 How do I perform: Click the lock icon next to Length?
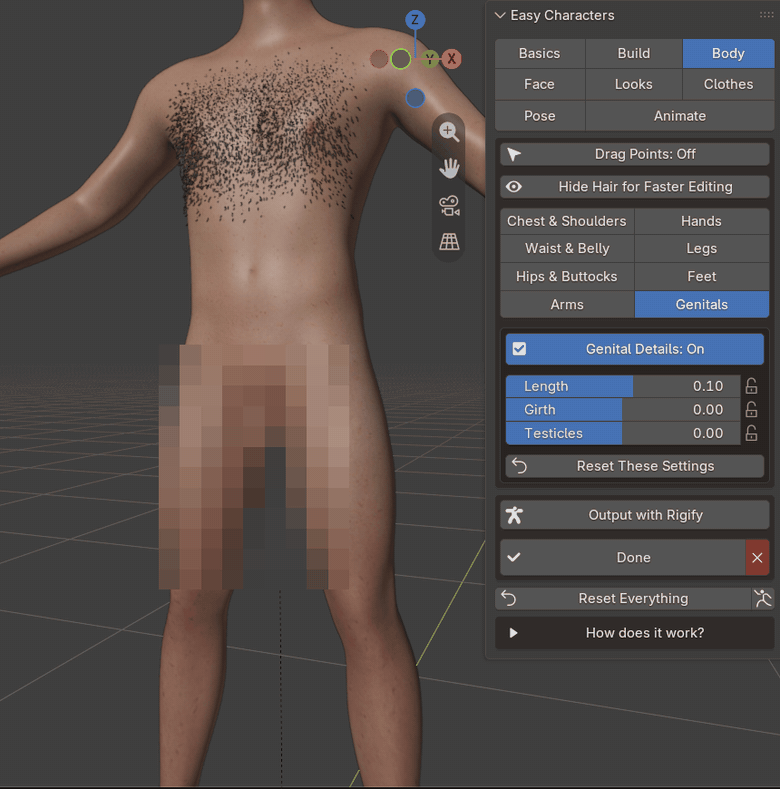(x=751, y=386)
